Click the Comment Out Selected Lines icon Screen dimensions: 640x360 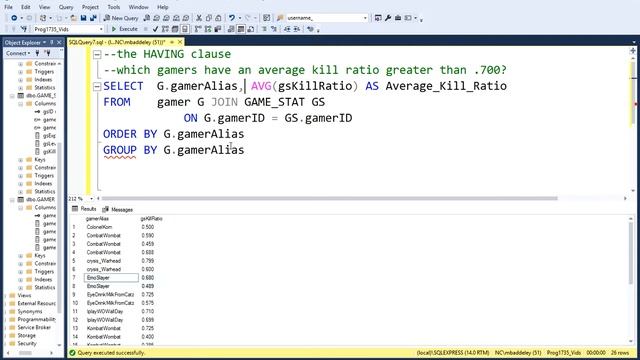[264, 29]
